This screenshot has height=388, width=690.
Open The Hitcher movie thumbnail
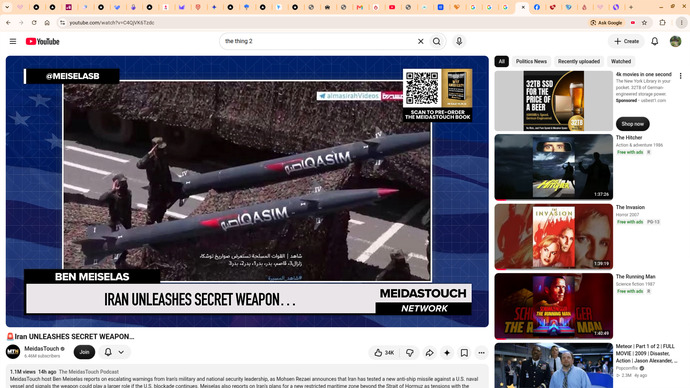[554, 167]
